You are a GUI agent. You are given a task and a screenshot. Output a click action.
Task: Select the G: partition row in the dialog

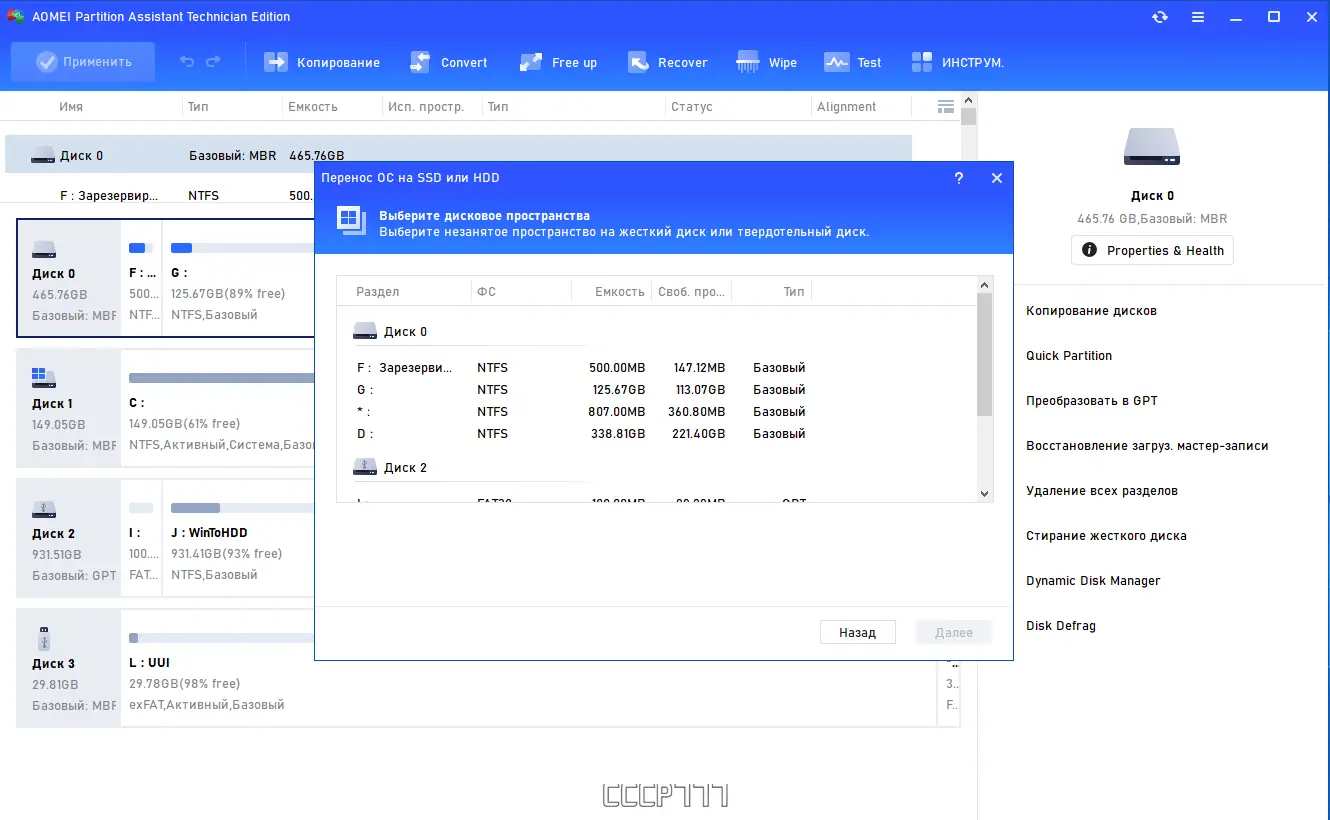(x=656, y=390)
